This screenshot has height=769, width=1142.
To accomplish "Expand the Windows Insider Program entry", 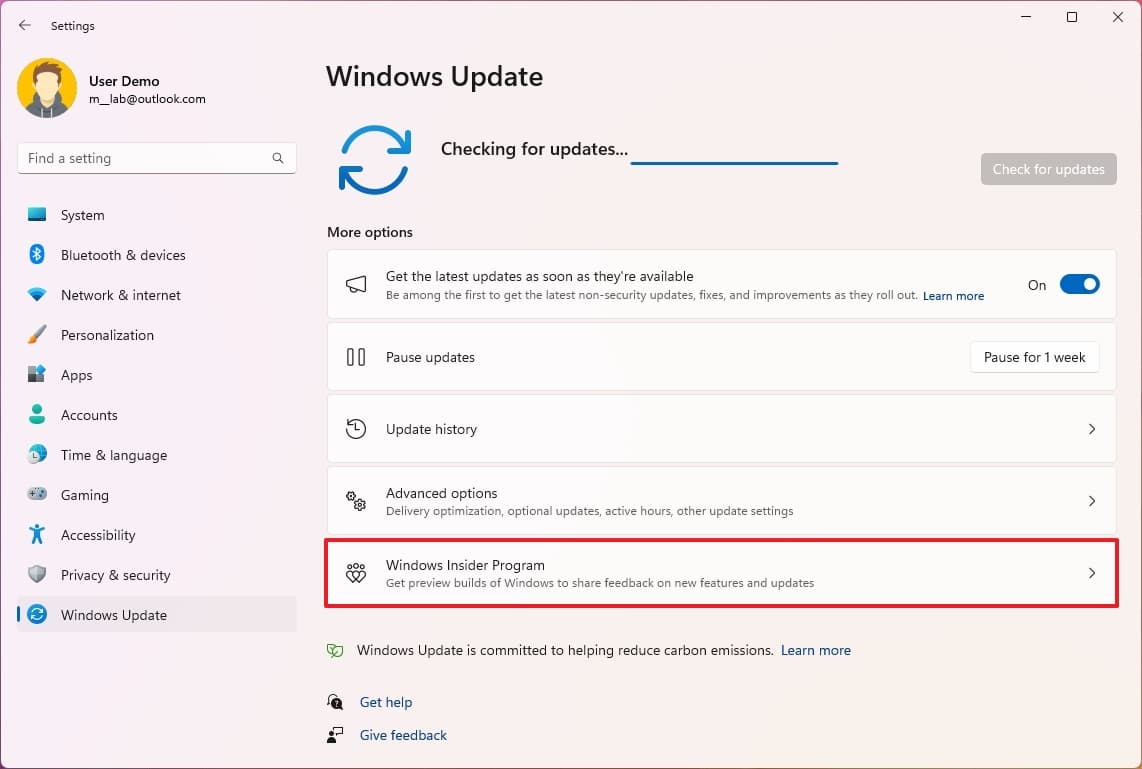I will tap(1092, 573).
